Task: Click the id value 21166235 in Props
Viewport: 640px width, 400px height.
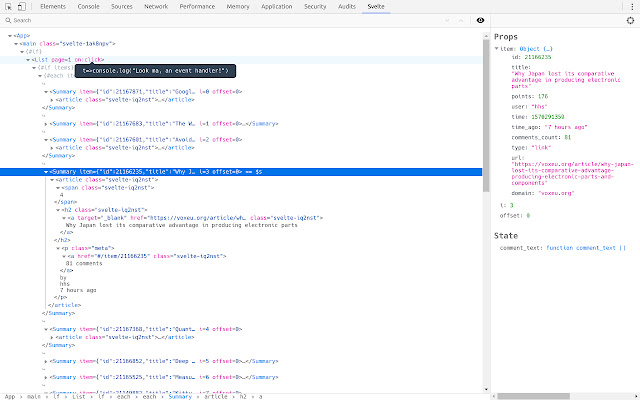Action: pyautogui.click(x=538, y=57)
